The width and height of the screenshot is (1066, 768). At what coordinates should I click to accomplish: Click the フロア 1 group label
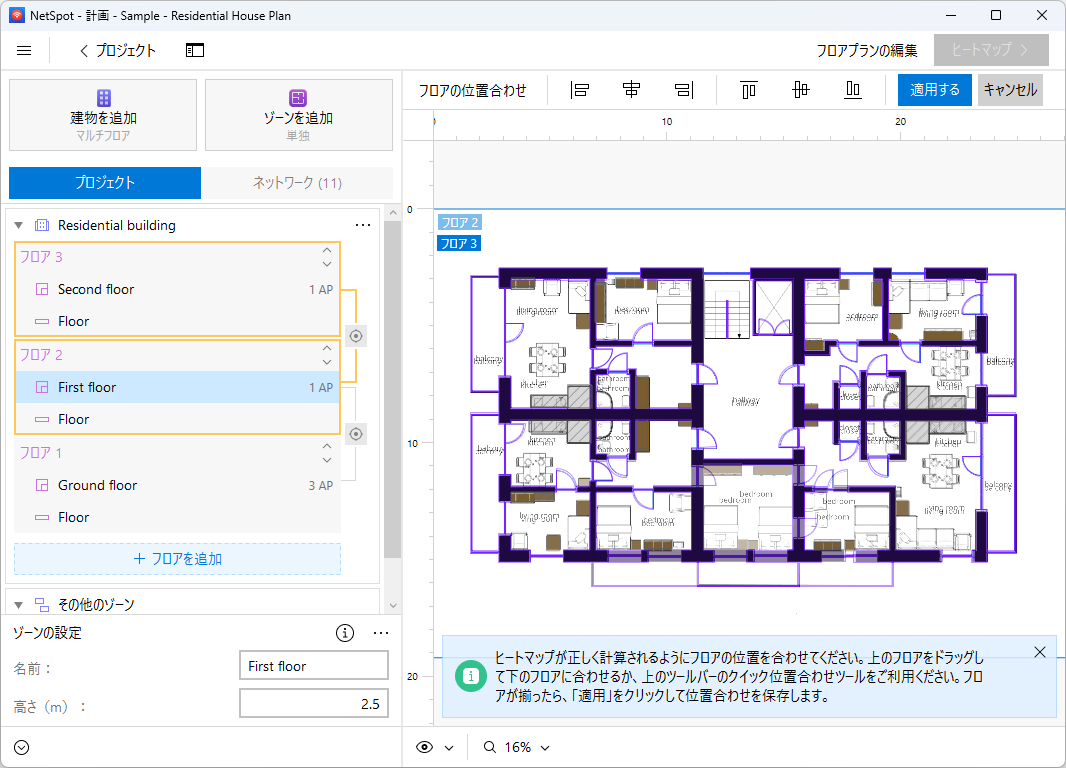(x=41, y=453)
